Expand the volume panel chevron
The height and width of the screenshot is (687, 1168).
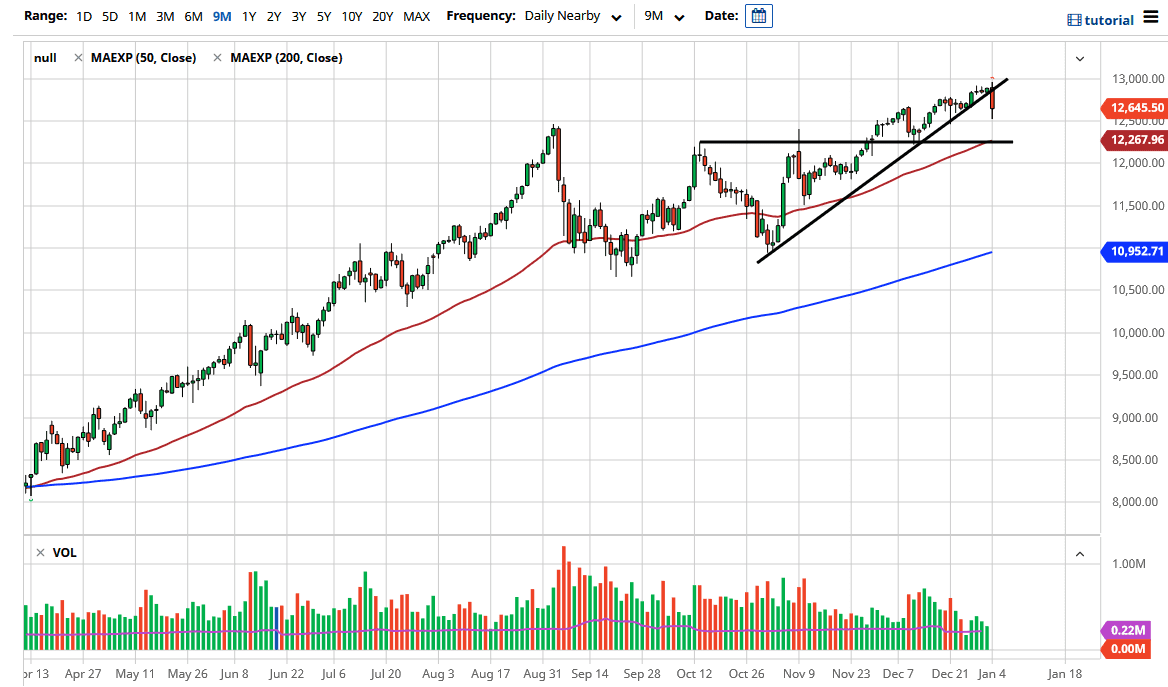(1080, 553)
